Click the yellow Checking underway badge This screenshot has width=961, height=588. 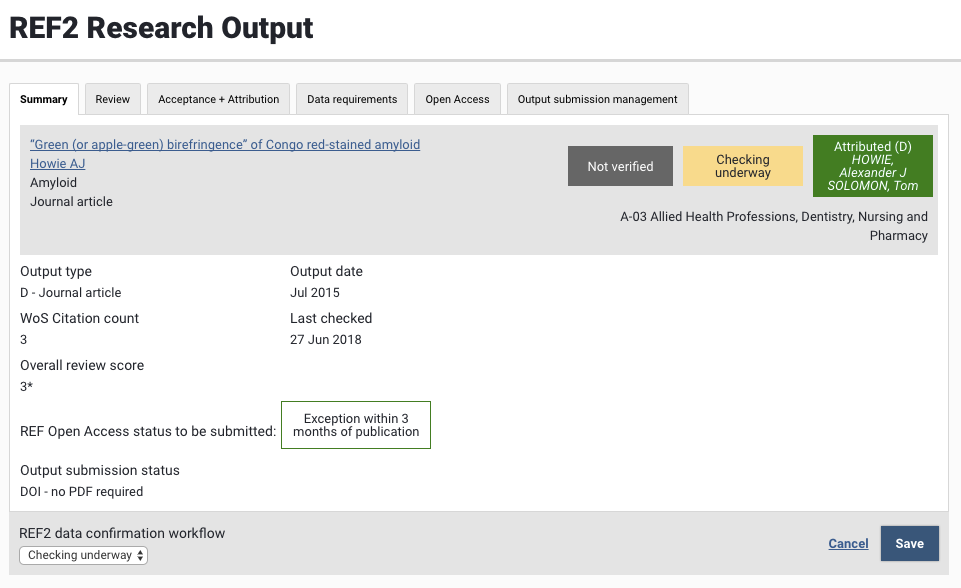coord(742,166)
